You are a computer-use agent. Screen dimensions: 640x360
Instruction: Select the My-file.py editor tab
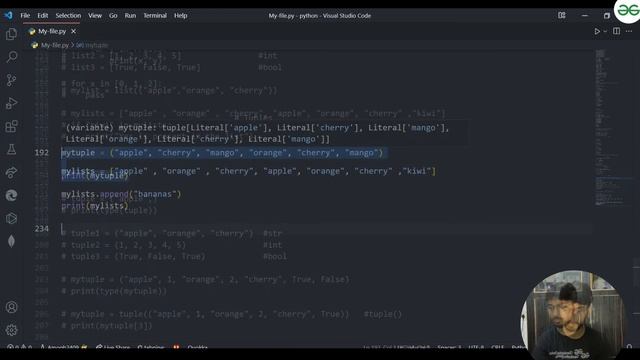52,31
